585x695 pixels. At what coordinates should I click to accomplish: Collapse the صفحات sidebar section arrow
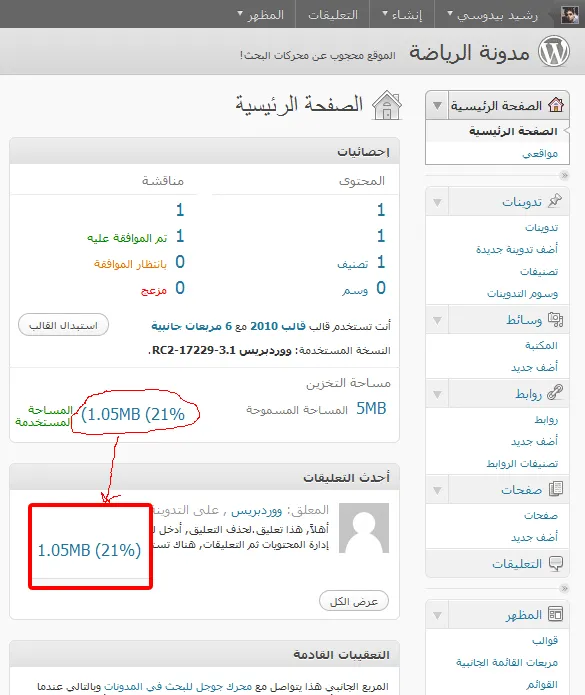[x=437, y=490]
